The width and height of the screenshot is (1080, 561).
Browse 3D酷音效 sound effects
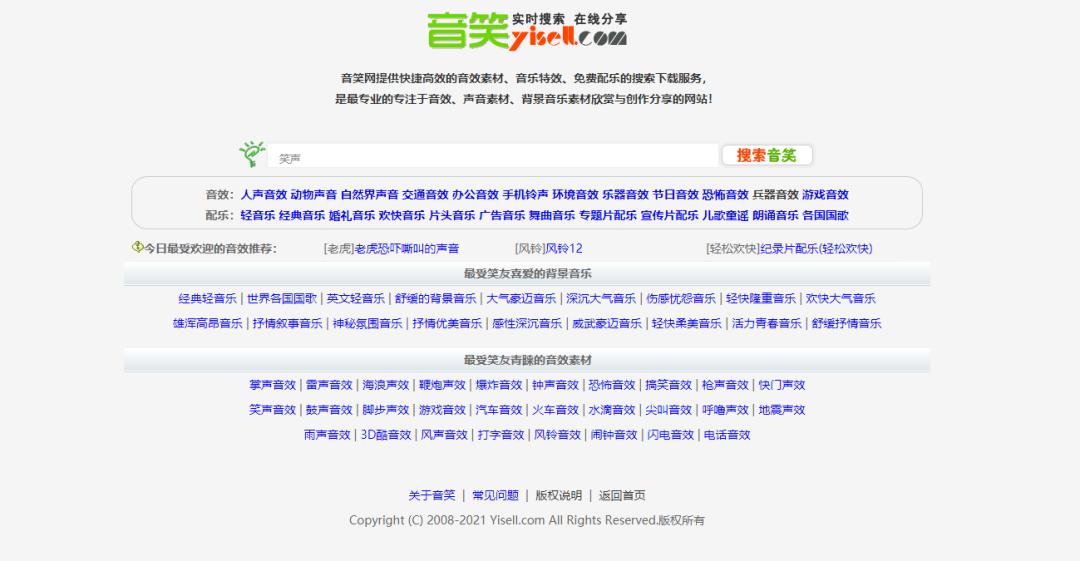pos(386,434)
